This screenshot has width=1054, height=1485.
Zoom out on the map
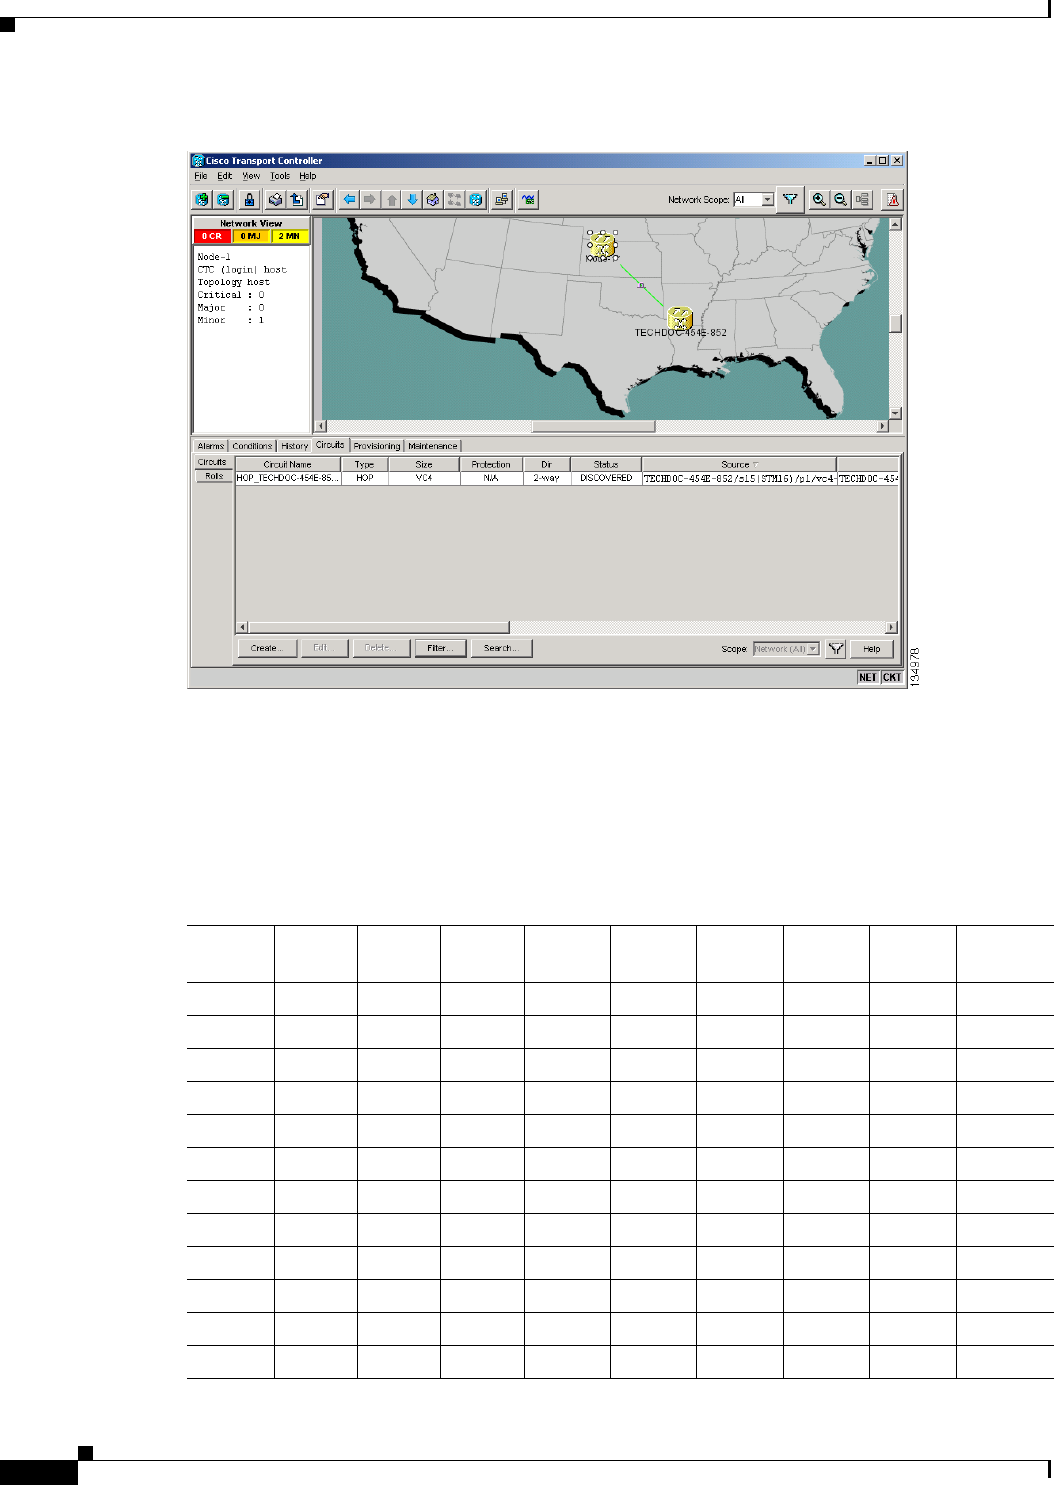[x=840, y=200]
